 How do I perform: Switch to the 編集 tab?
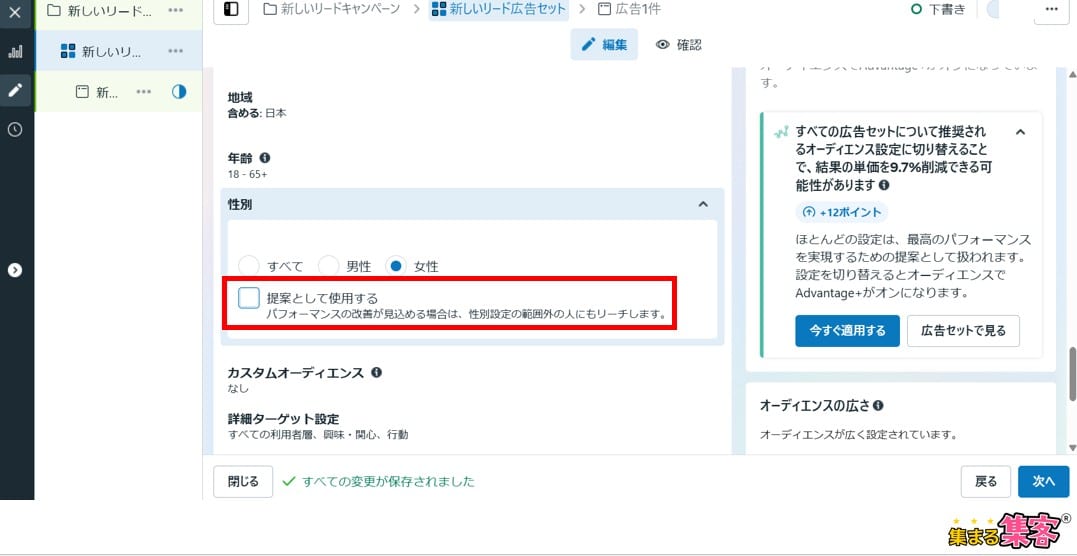coord(604,45)
